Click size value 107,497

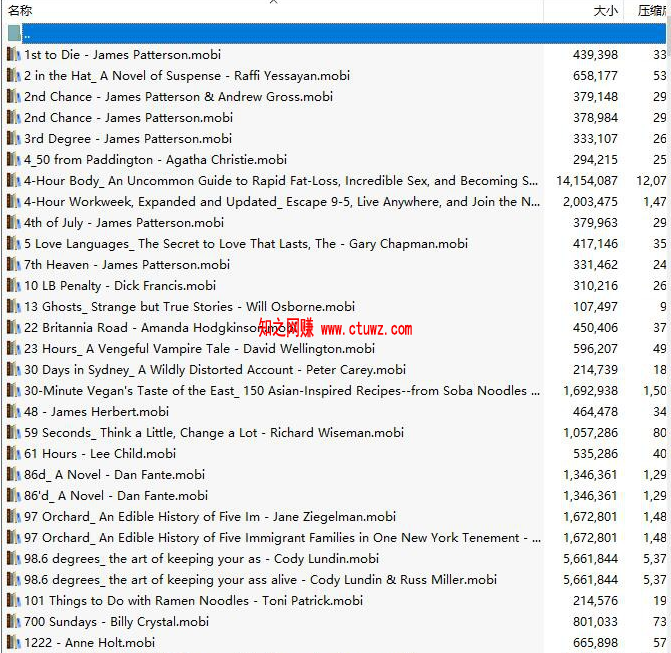(x=596, y=306)
